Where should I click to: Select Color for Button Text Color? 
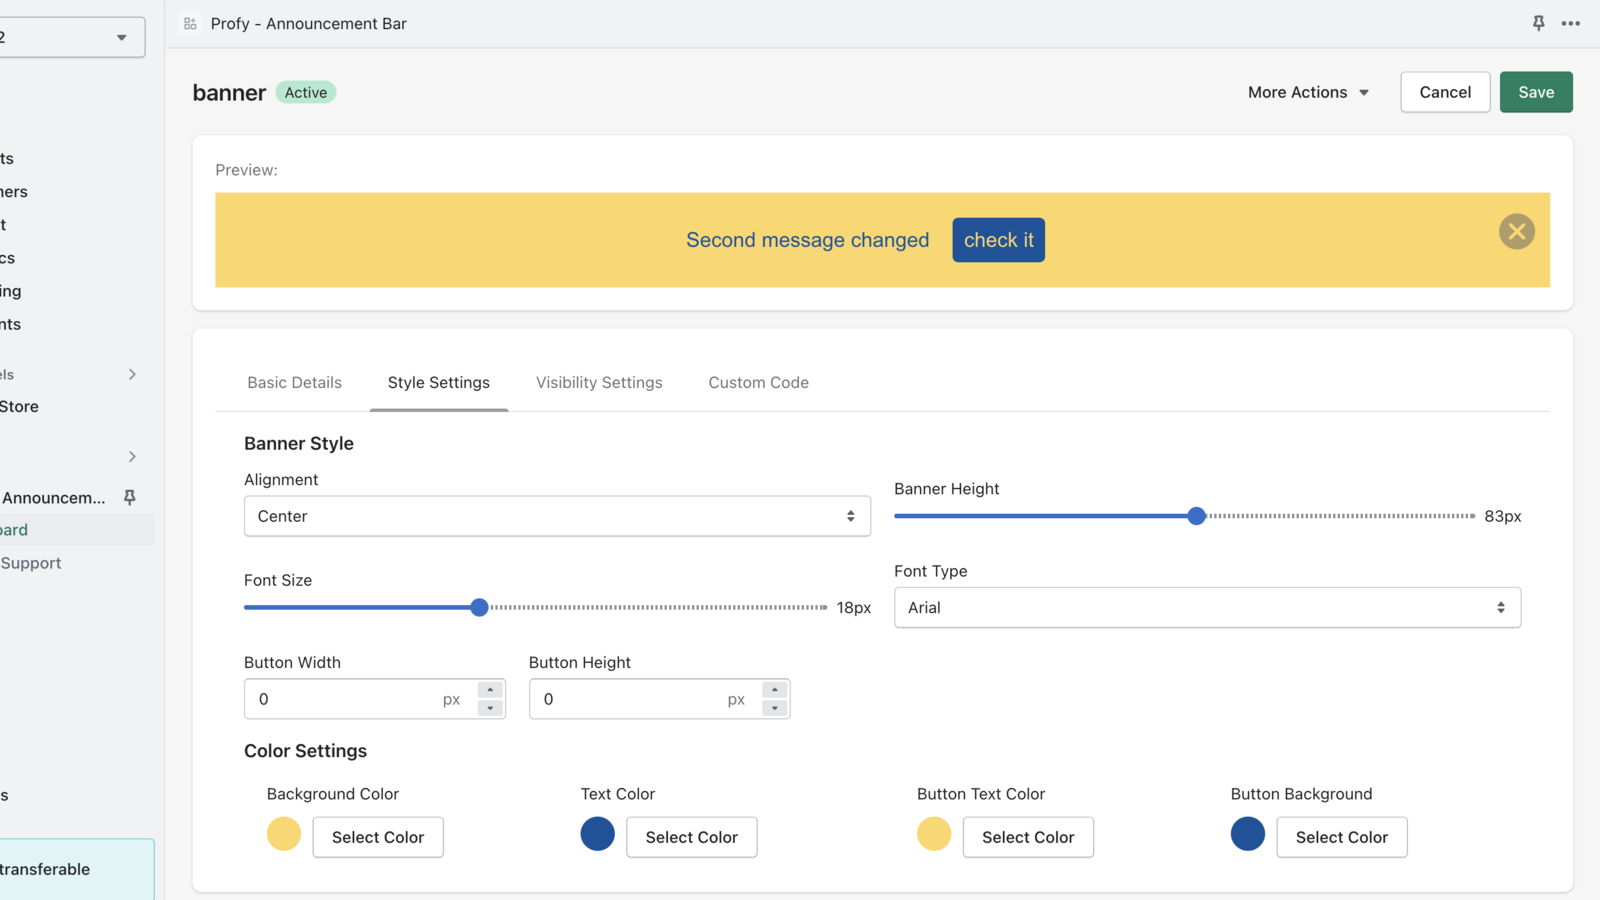coord(1028,837)
